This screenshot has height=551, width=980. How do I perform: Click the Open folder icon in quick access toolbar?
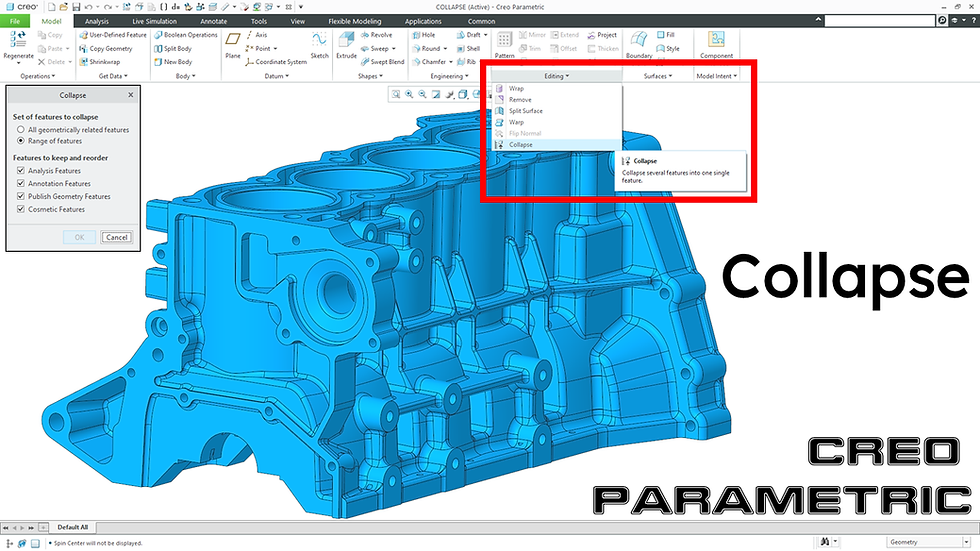point(63,7)
